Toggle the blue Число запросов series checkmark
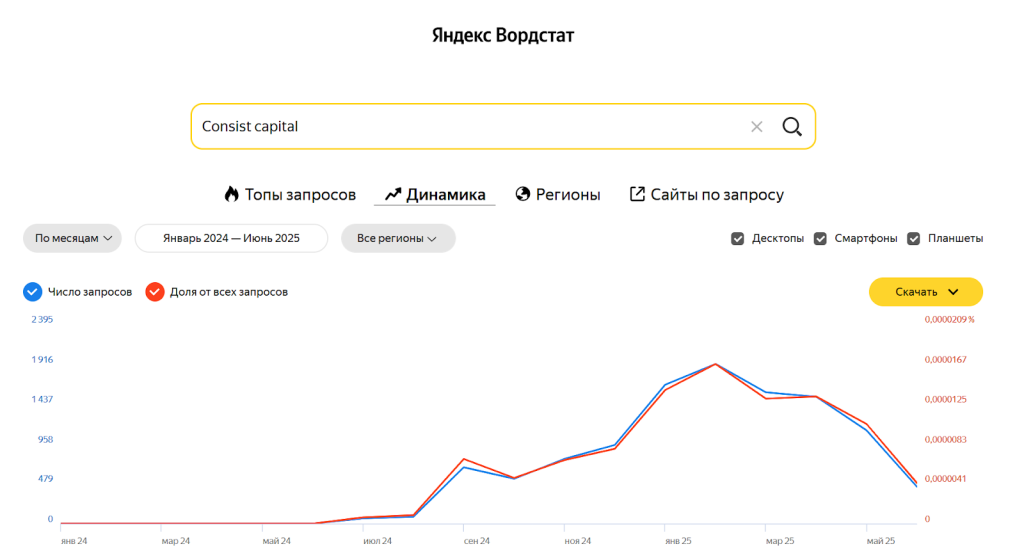The height and width of the screenshot is (551, 1024). pyautogui.click(x=32, y=292)
